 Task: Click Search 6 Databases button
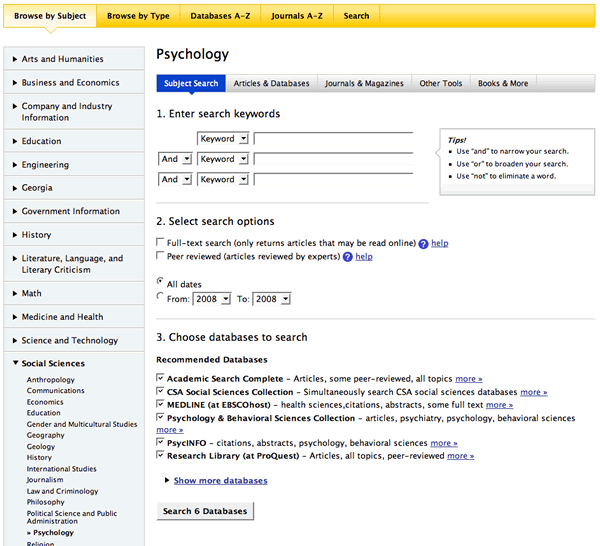(x=205, y=511)
